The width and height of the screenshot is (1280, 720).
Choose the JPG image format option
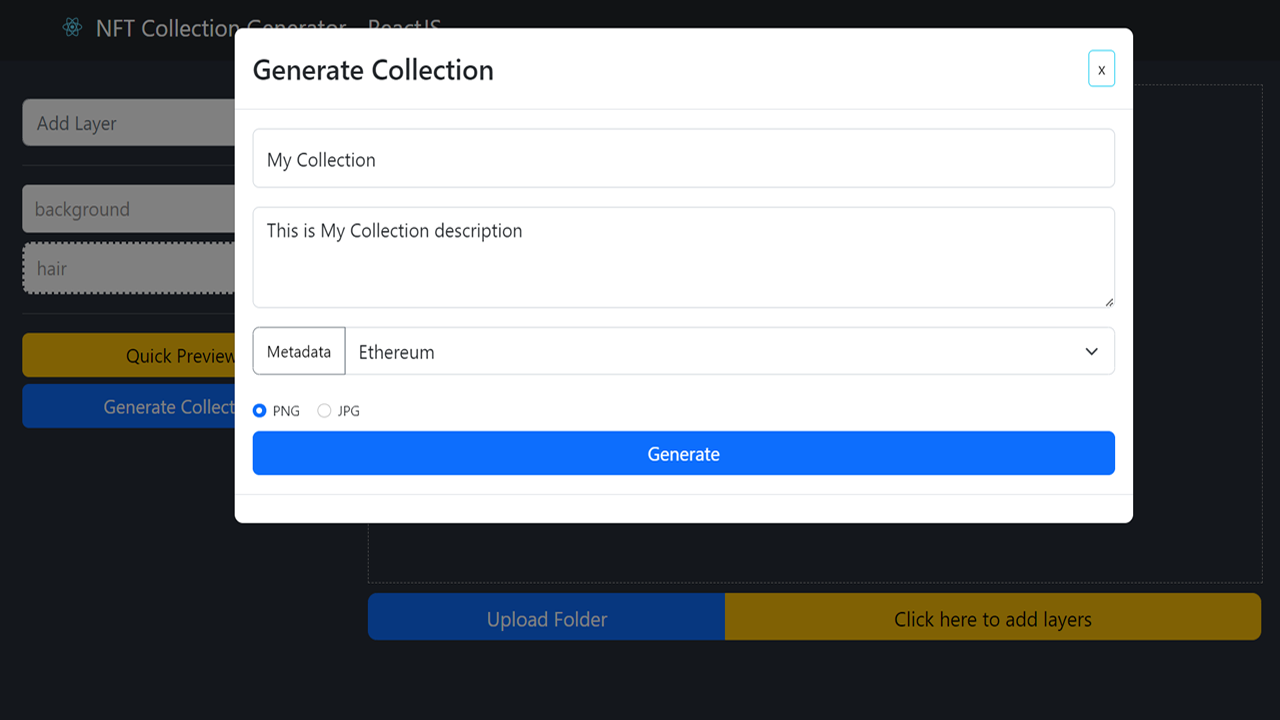click(324, 411)
